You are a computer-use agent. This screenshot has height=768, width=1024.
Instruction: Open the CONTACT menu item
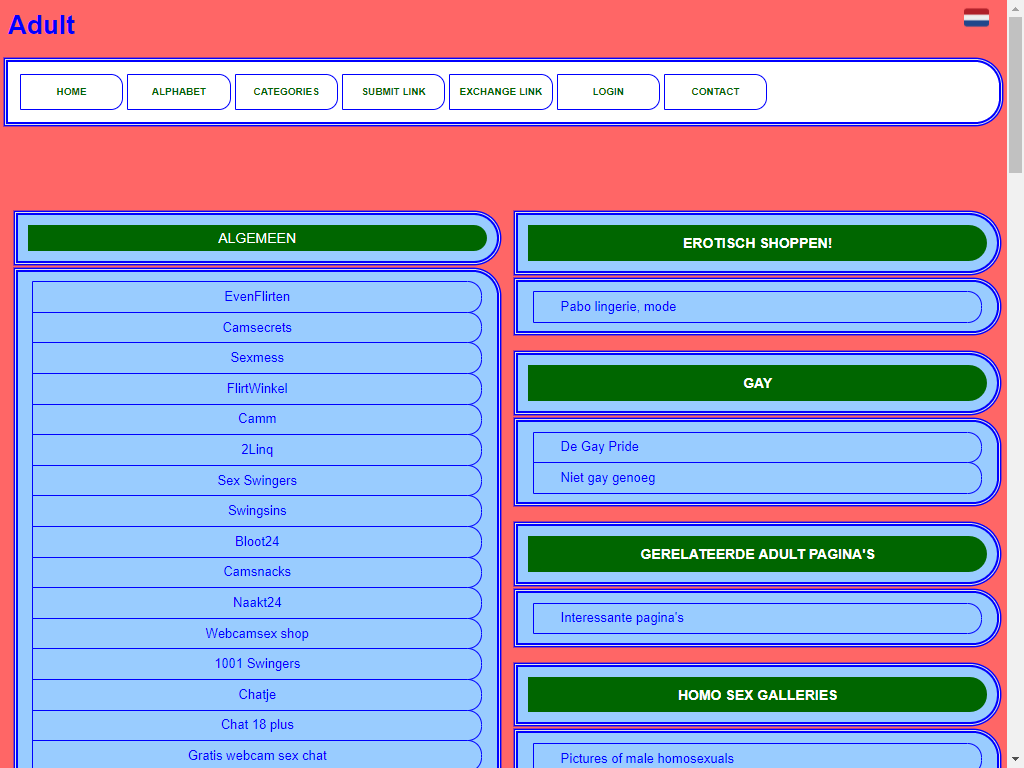click(x=715, y=91)
